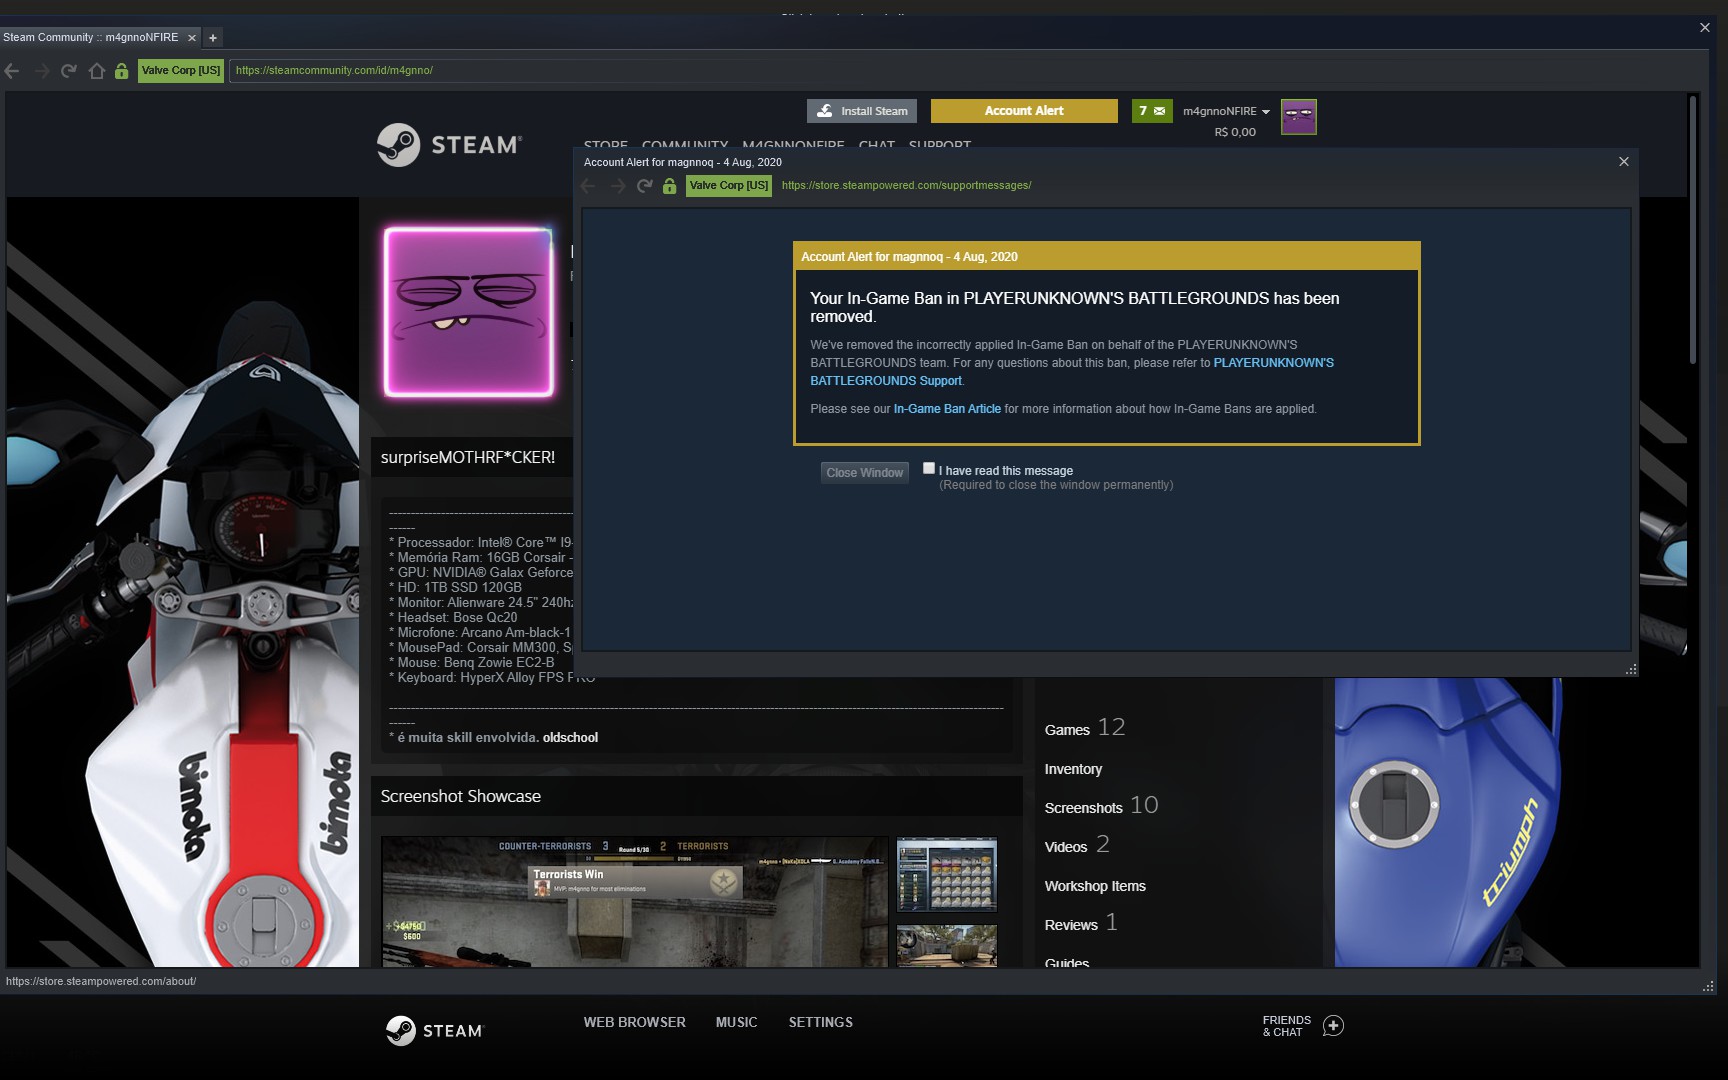The height and width of the screenshot is (1080, 1728).
Task: Click the Install Steam button
Action: [x=863, y=111]
